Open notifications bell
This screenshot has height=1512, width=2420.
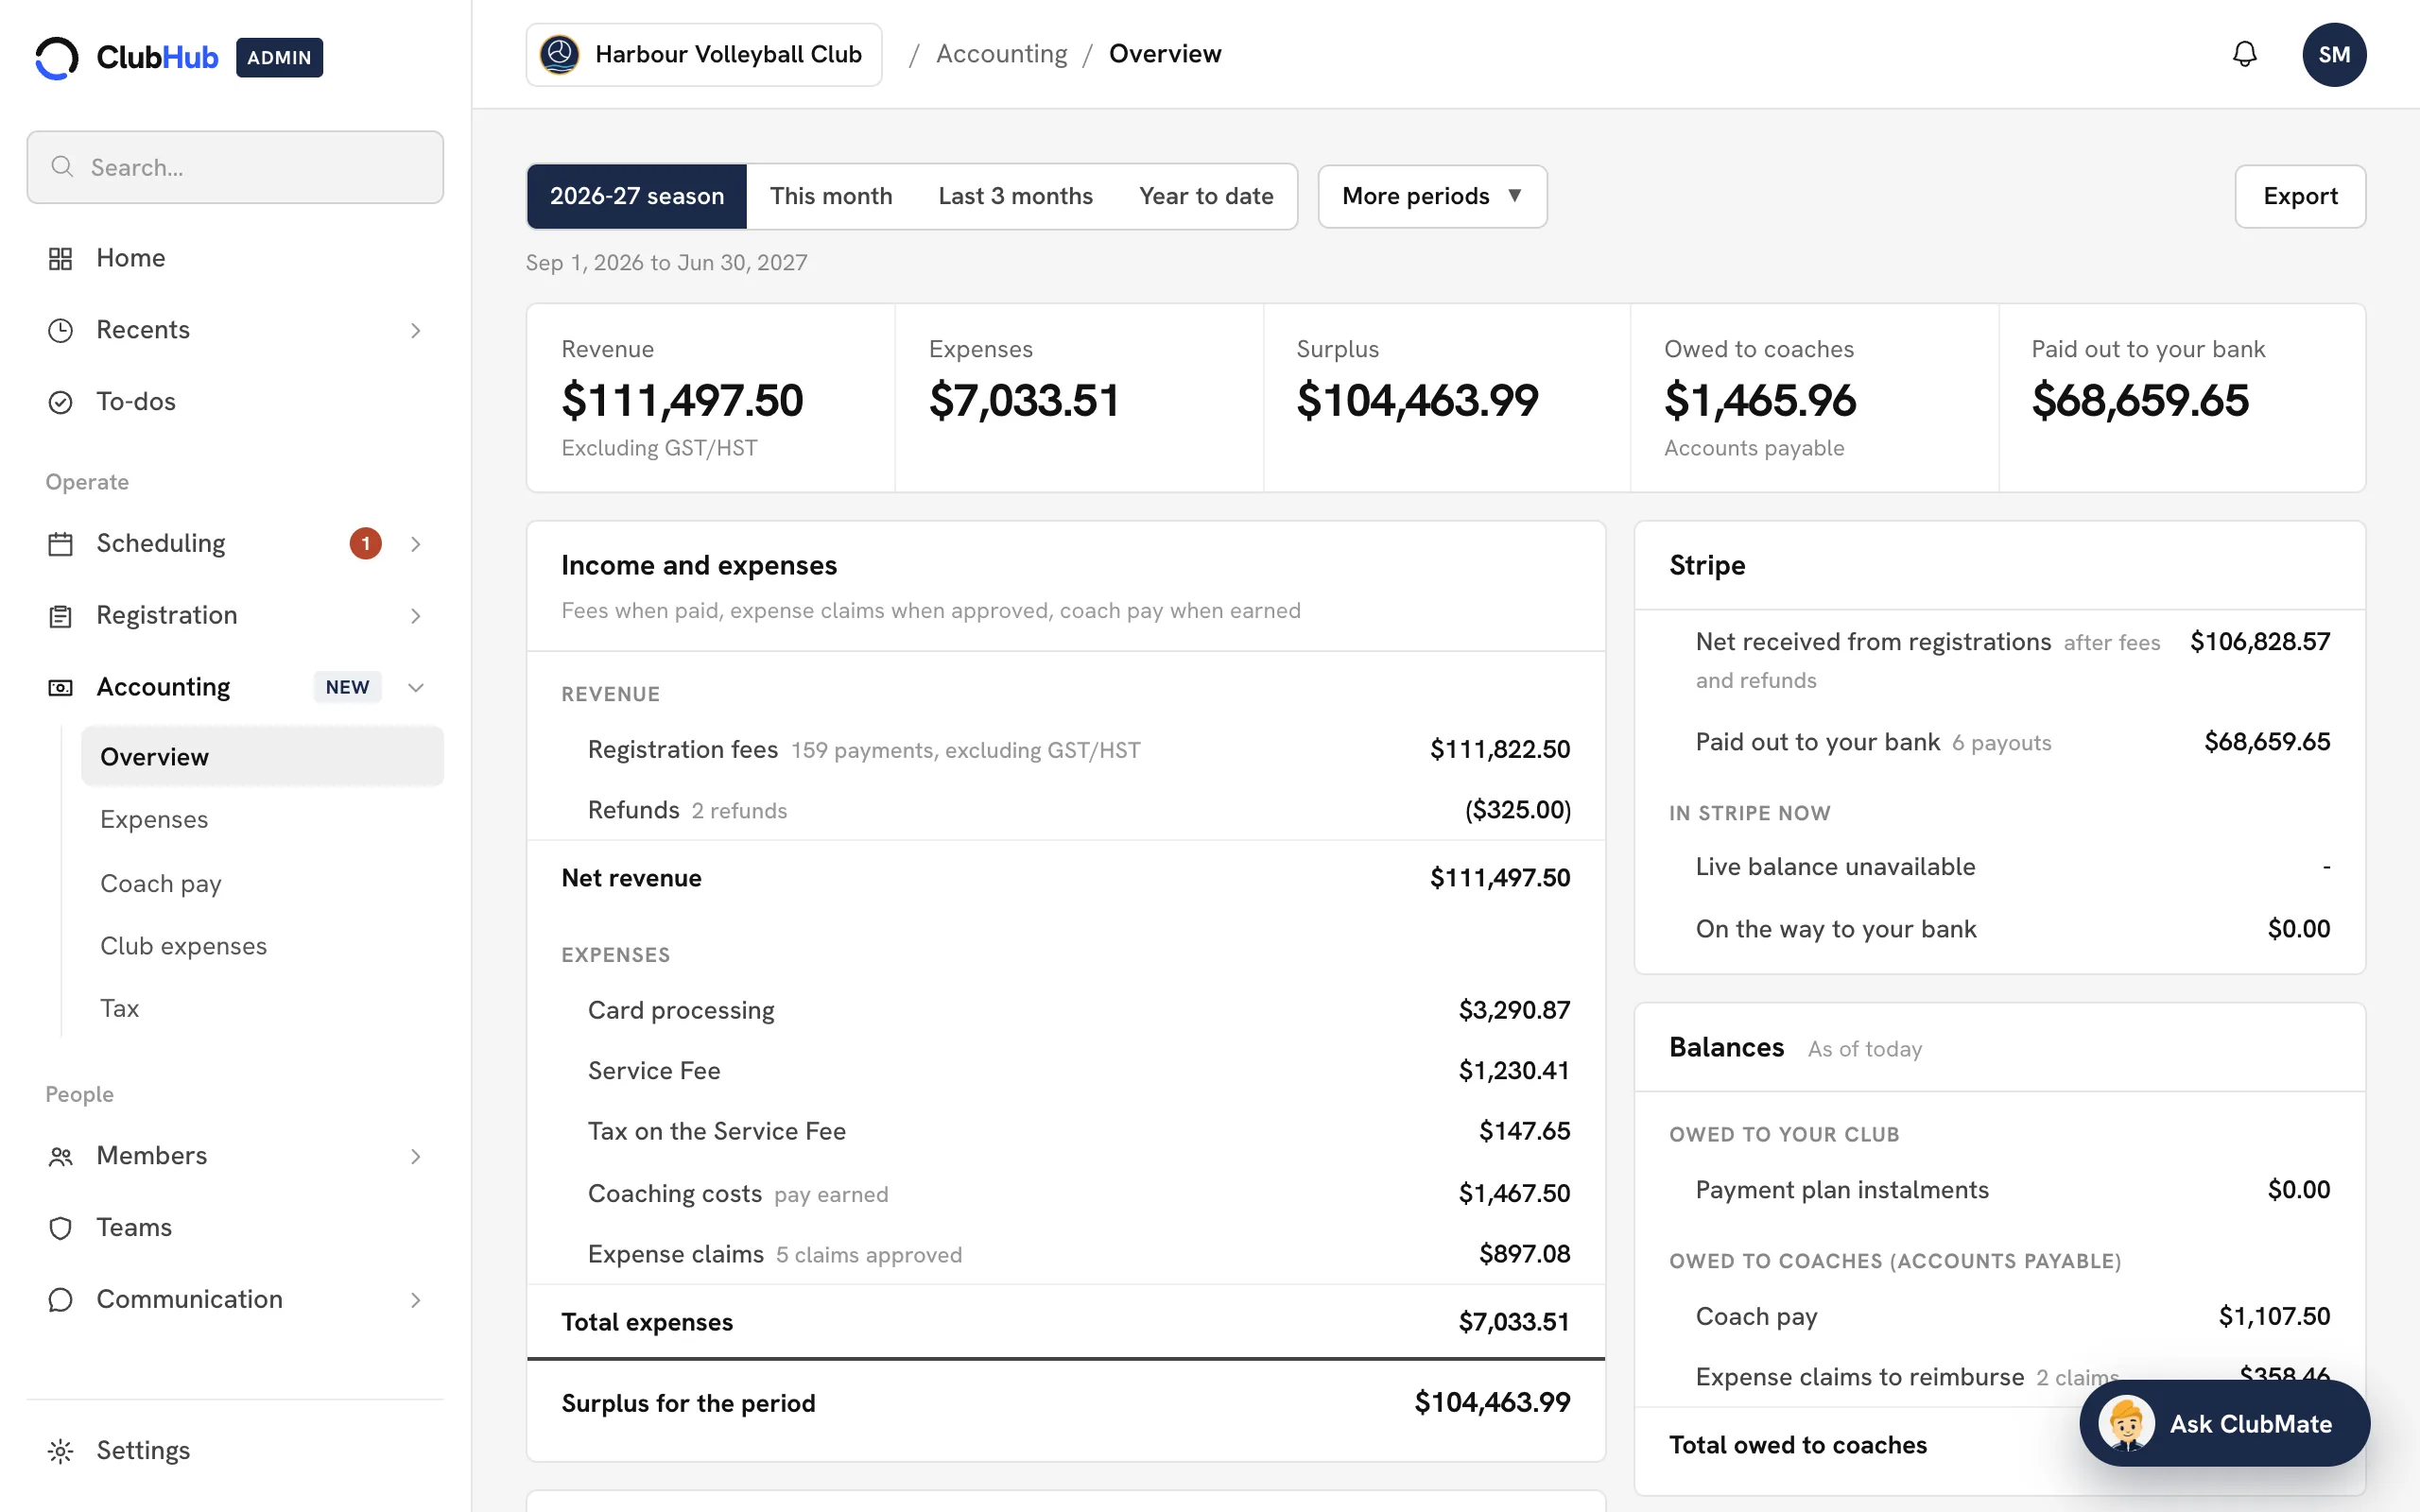tap(2244, 54)
